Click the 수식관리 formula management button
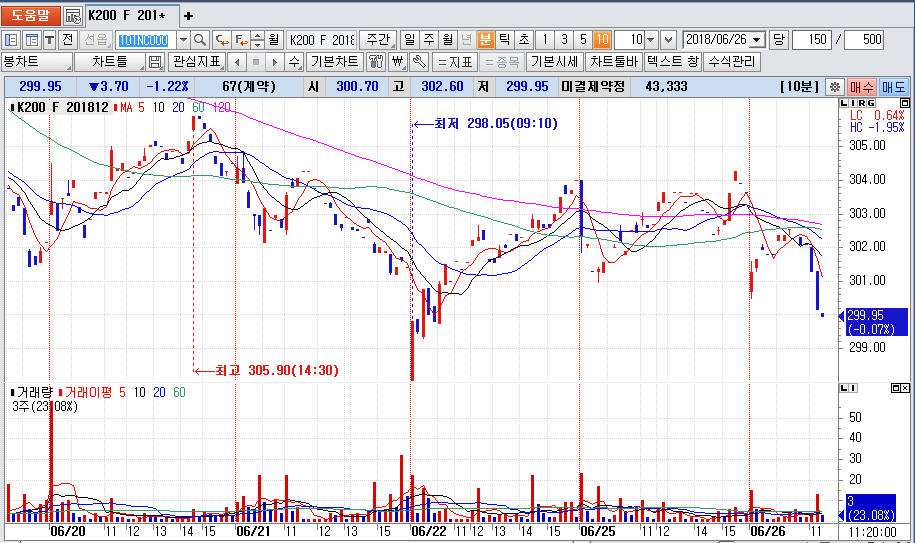Image resolution: width=915 pixels, height=543 pixels. (x=732, y=62)
